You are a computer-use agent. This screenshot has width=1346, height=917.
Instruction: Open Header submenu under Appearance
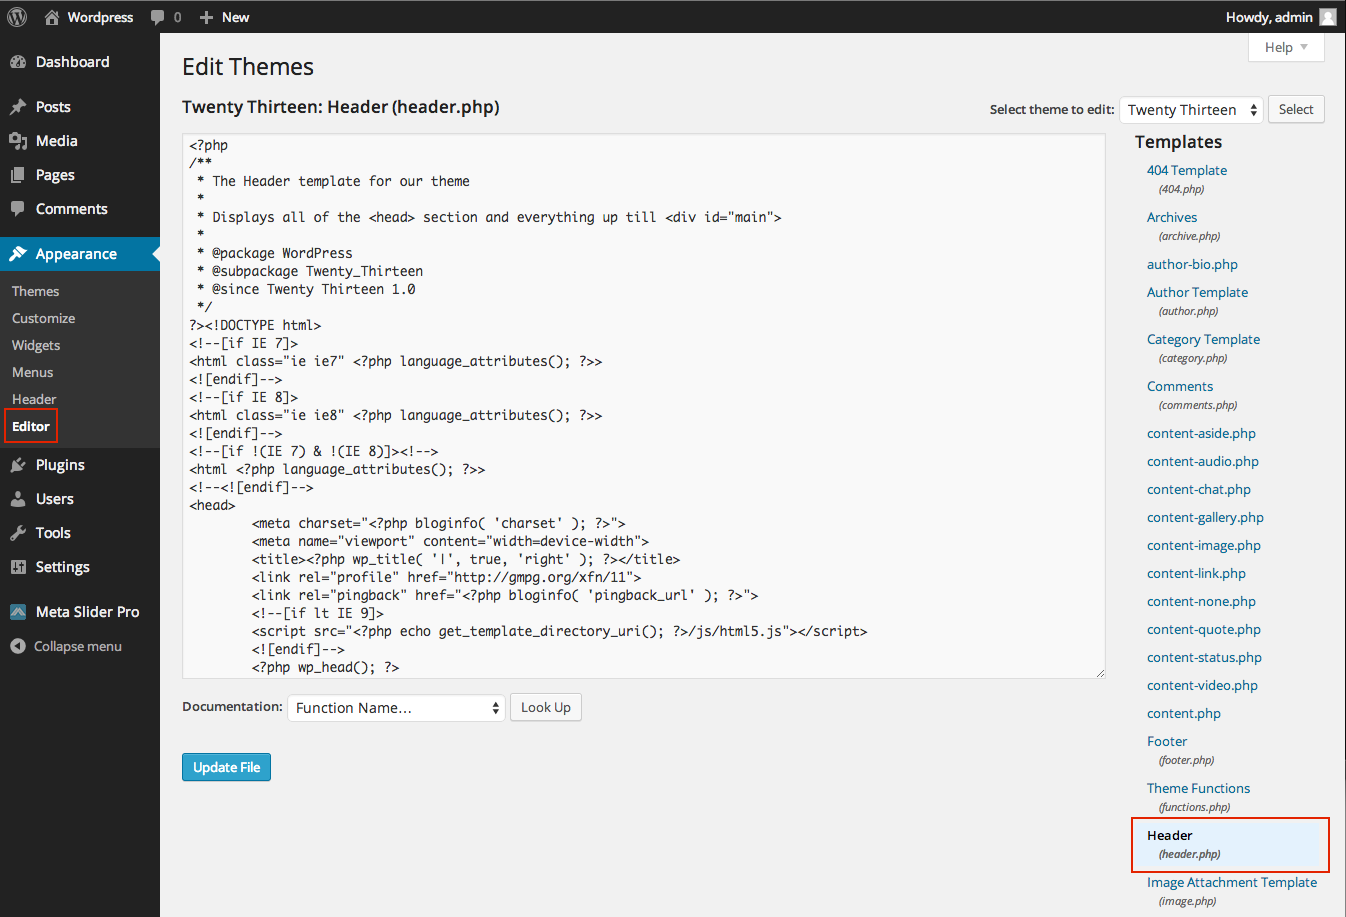coord(34,399)
